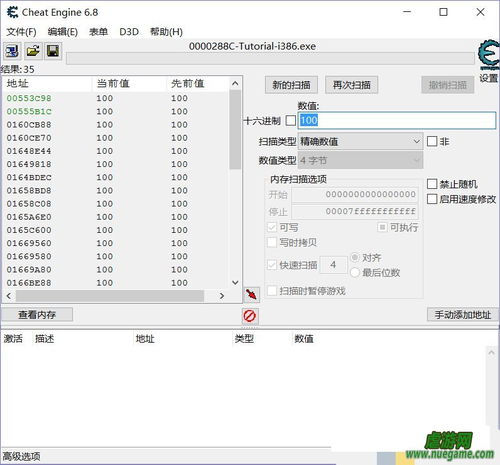Click the fast scan alignment value field
The image size is (500, 465).
(333, 265)
